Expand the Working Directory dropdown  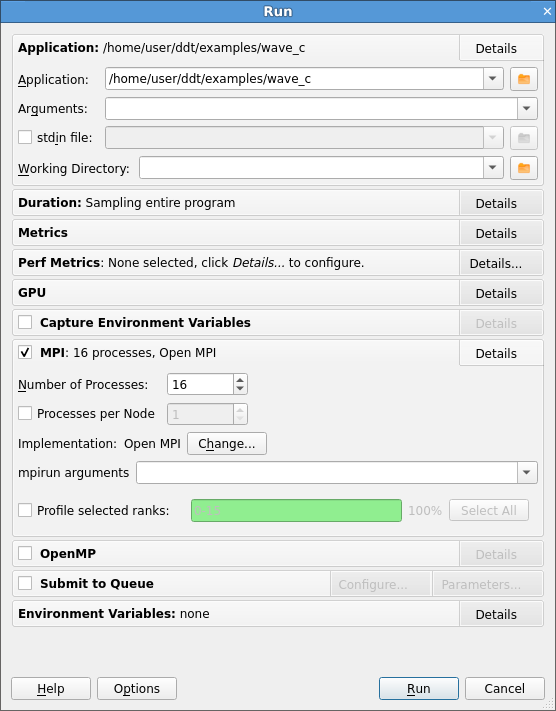[493, 168]
